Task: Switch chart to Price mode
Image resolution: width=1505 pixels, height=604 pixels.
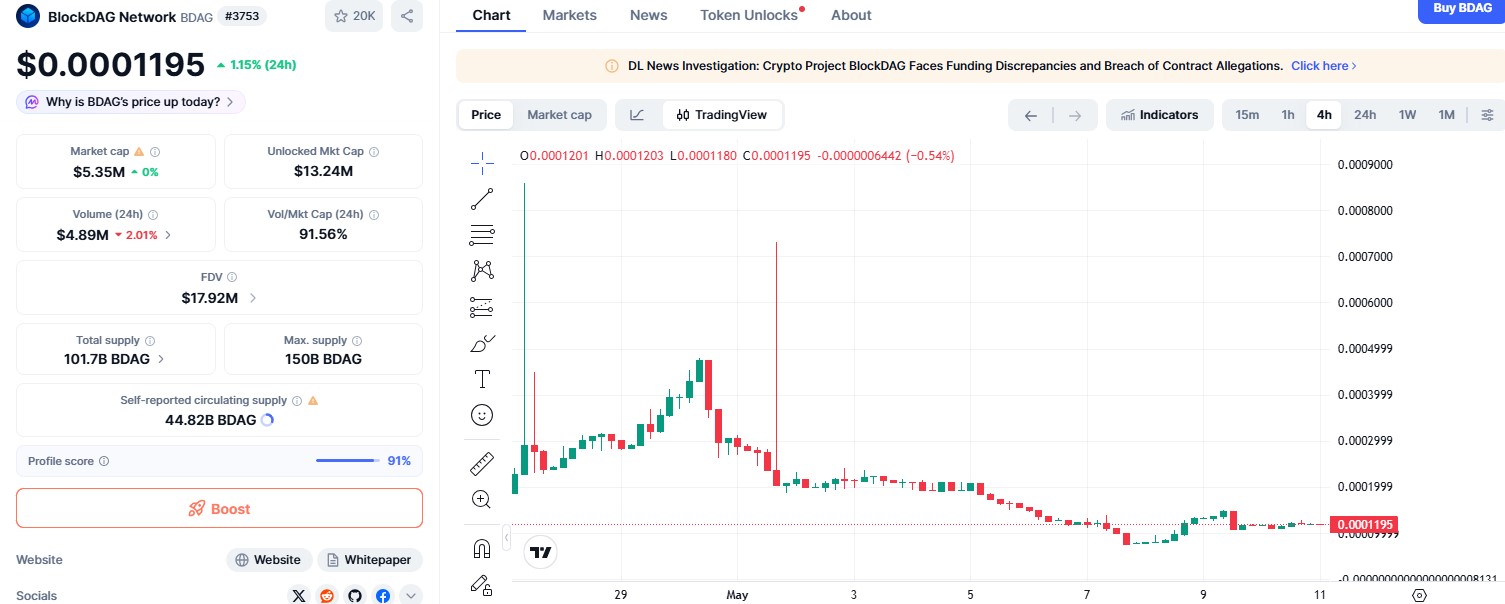Action: pyautogui.click(x=486, y=115)
